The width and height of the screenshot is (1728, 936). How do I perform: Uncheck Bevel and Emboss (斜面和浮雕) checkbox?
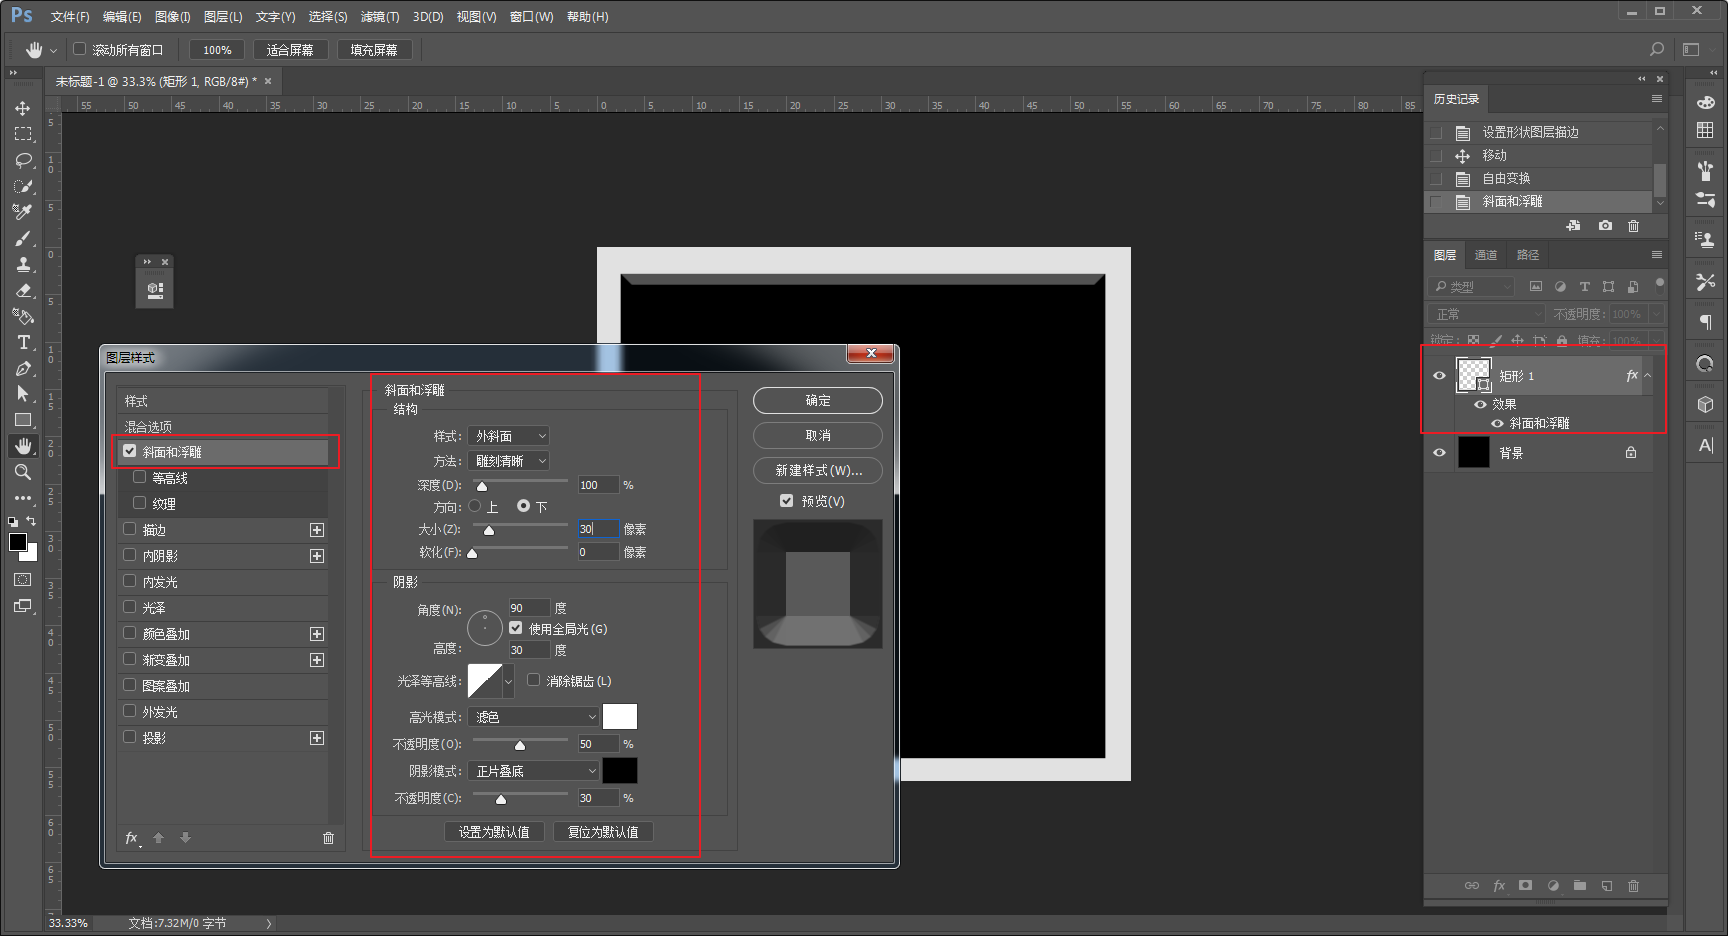130,451
